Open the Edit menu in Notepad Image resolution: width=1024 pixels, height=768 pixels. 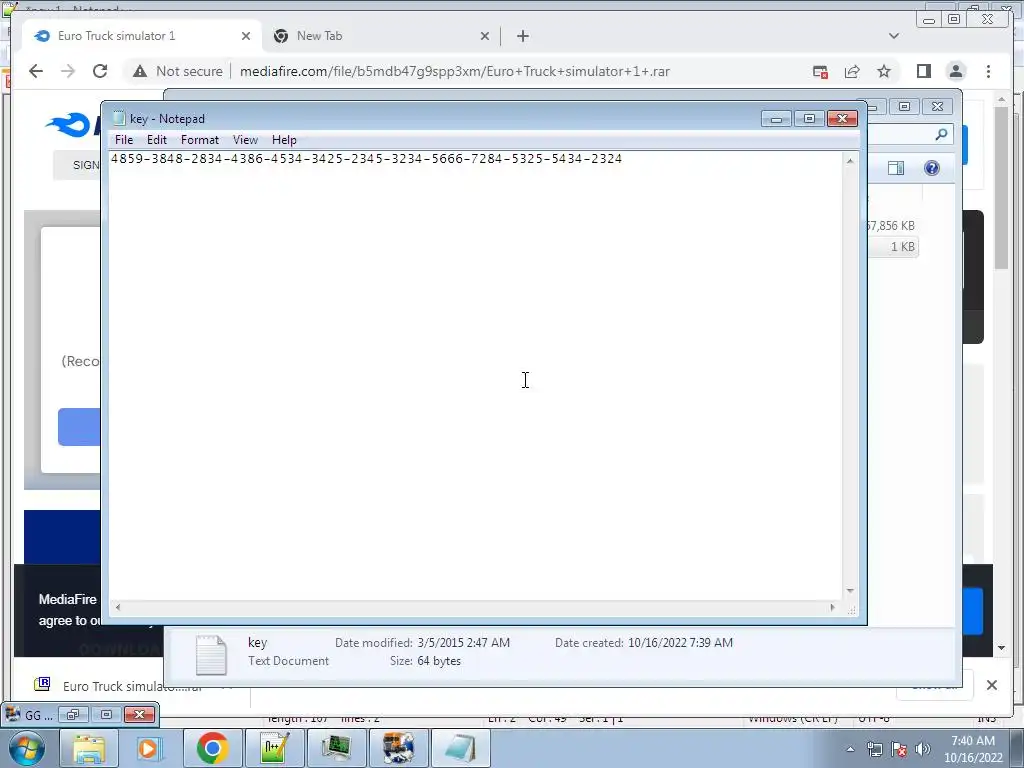[157, 140]
